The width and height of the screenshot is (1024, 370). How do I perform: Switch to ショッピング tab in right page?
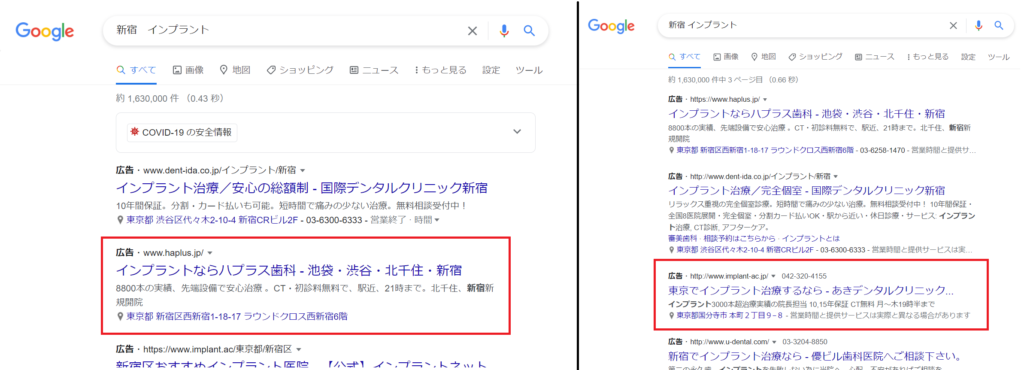816,57
